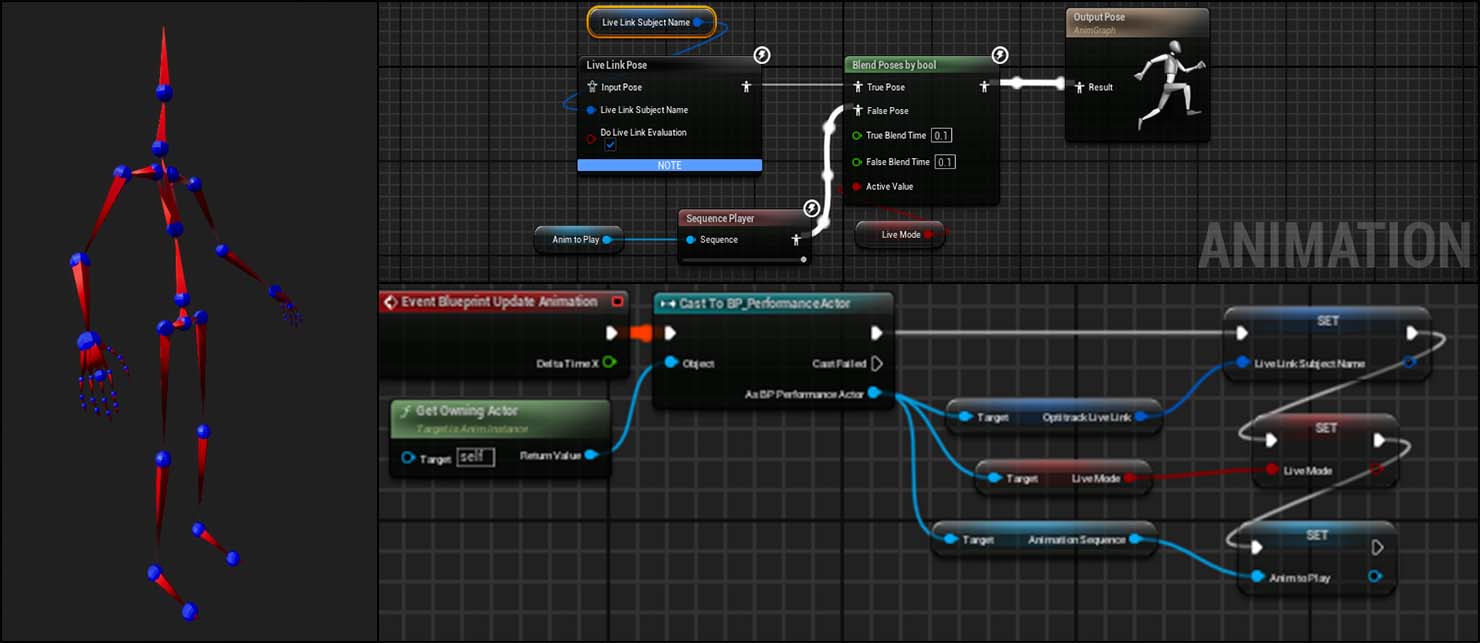The width and height of the screenshot is (1480, 643).
Task: Click the Anim to Play variable getter node
Action: pyautogui.click(x=578, y=239)
